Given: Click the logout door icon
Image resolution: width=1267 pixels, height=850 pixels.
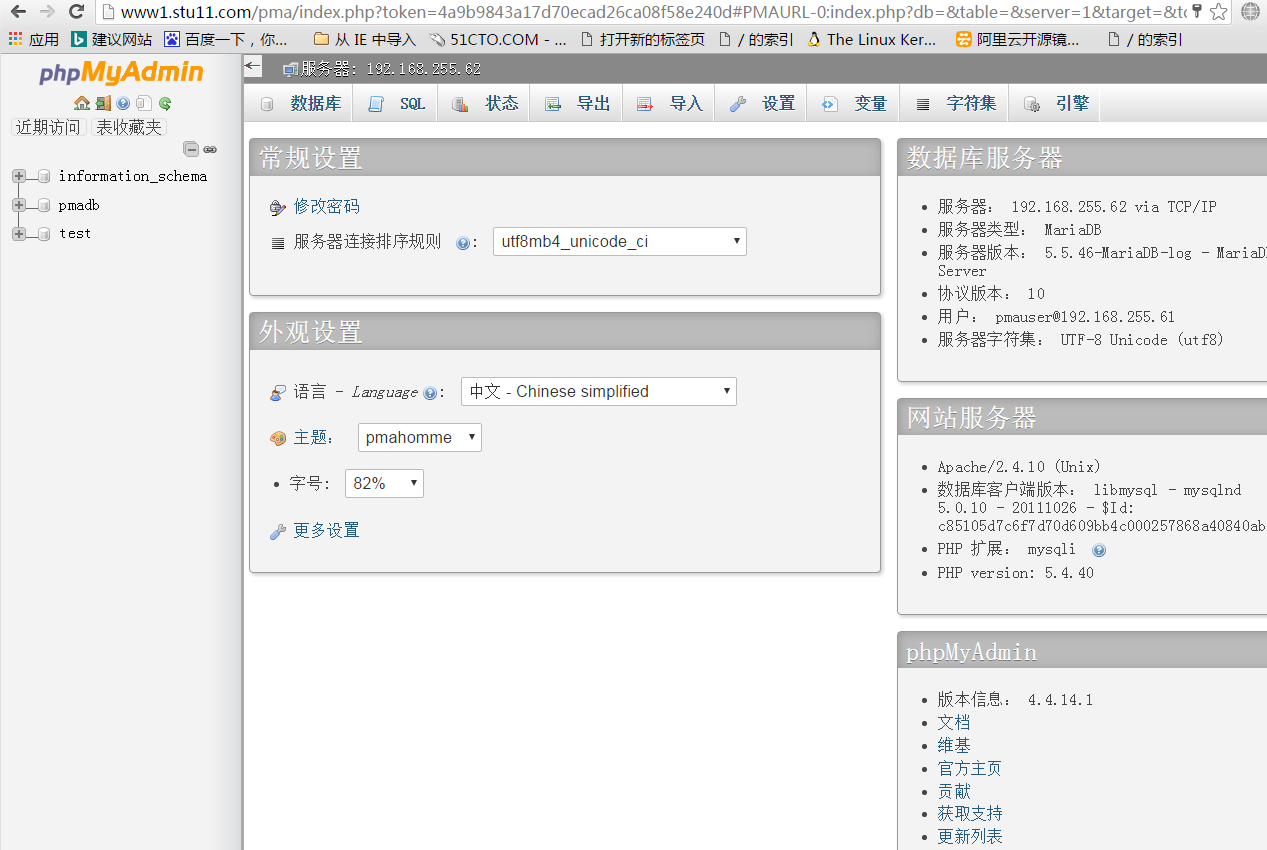Looking at the screenshot, I should [103, 103].
